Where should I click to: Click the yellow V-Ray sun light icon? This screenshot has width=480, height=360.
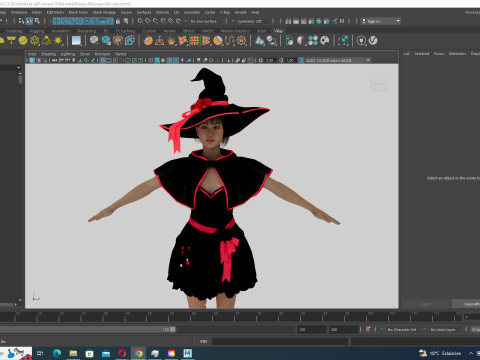[58, 41]
